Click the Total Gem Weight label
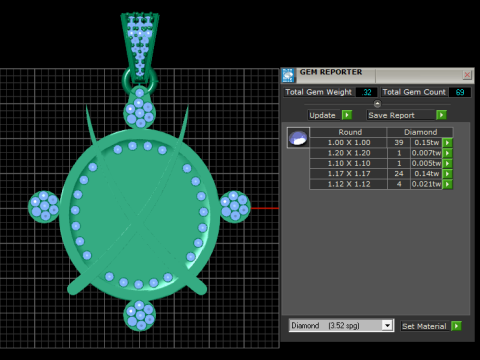 coord(319,92)
